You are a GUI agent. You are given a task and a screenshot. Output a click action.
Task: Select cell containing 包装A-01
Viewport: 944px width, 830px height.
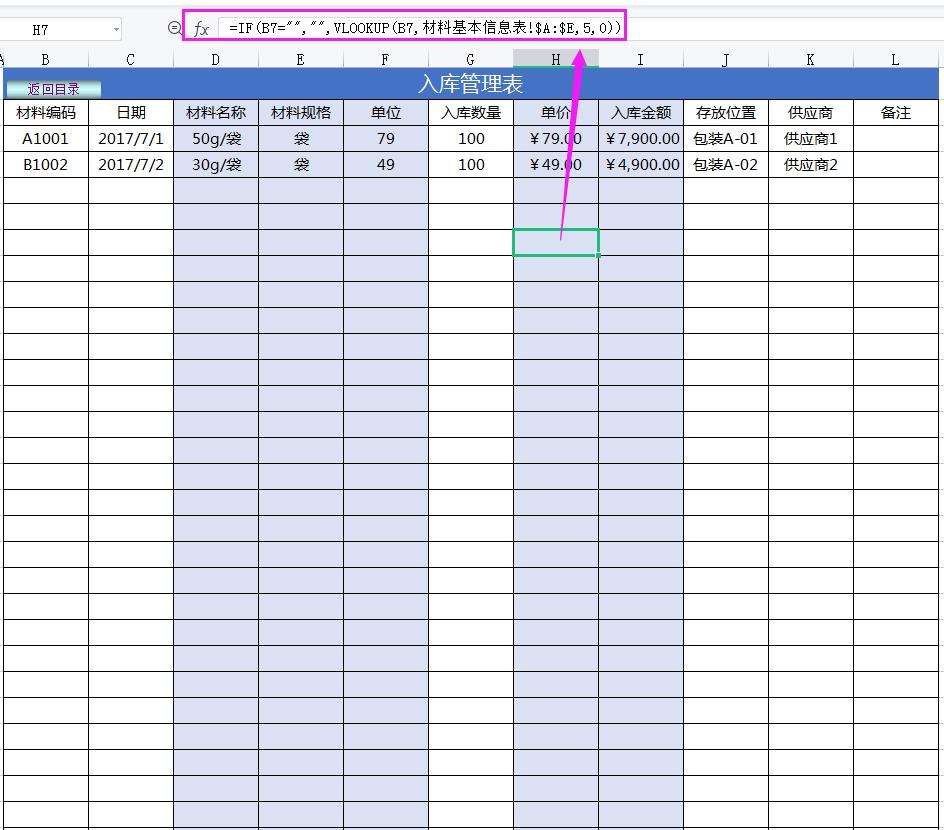[725, 138]
